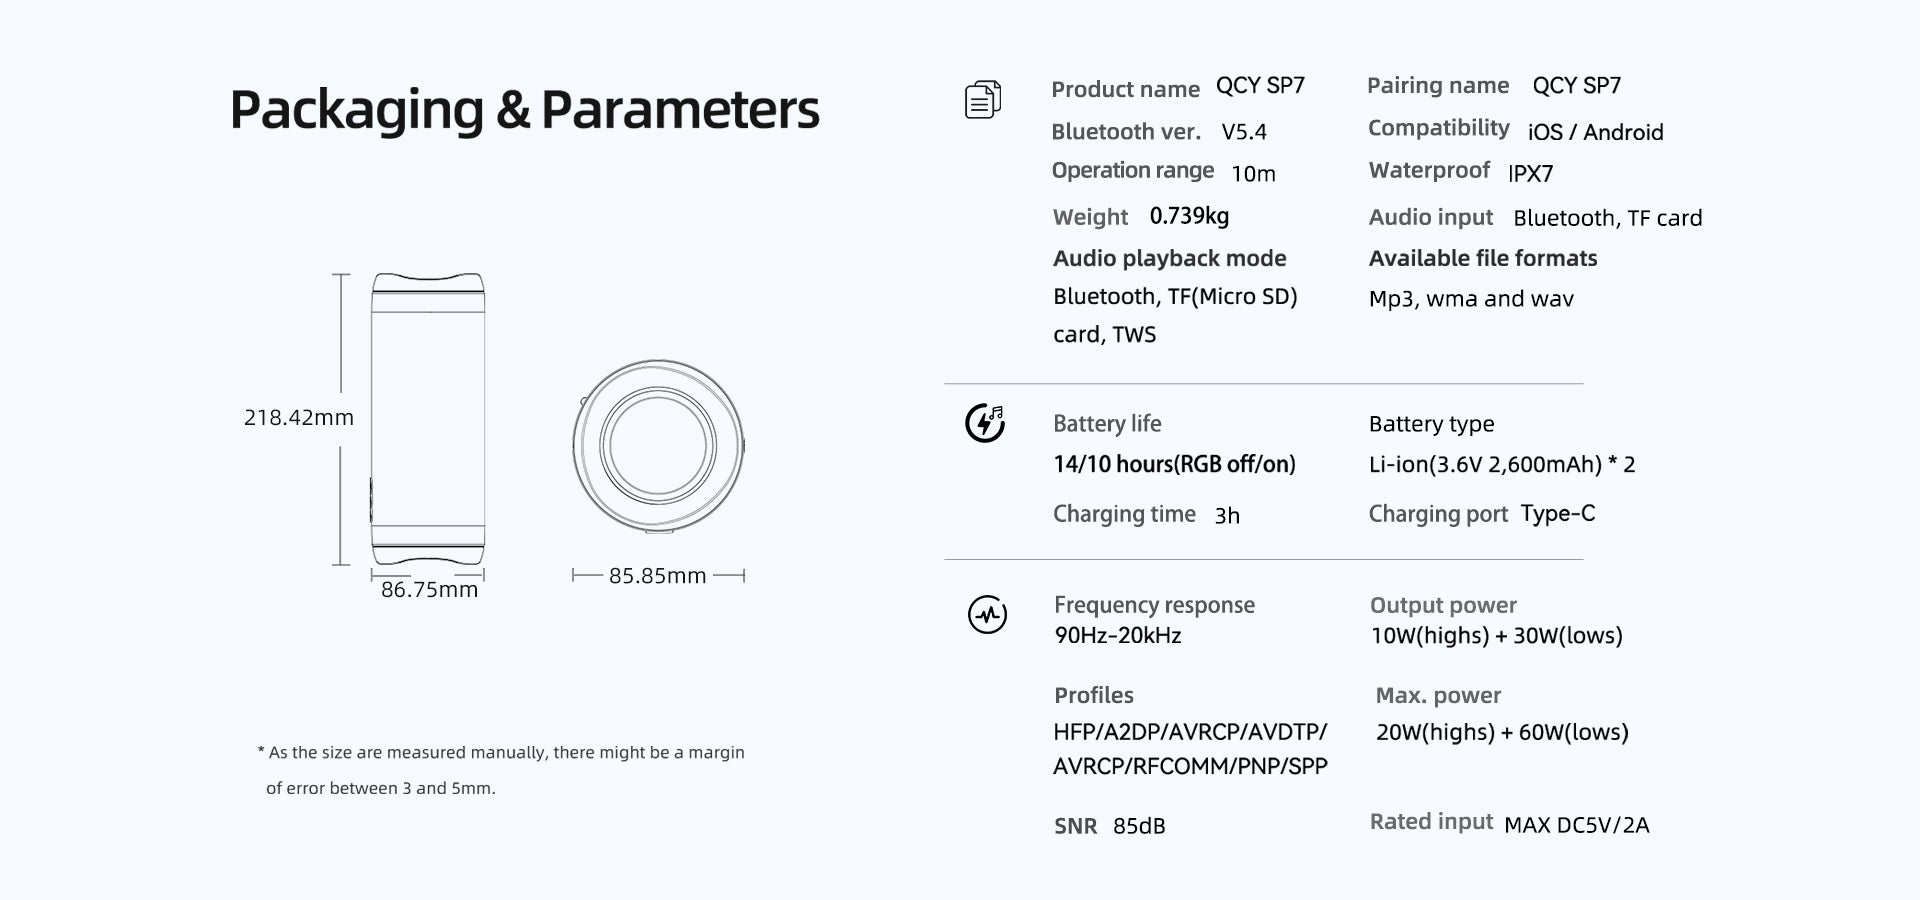The width and height of the screenshot is (1920, 900).
Task: Click the Weight 0.739kg value
Action: click(x=1189, y=216)
